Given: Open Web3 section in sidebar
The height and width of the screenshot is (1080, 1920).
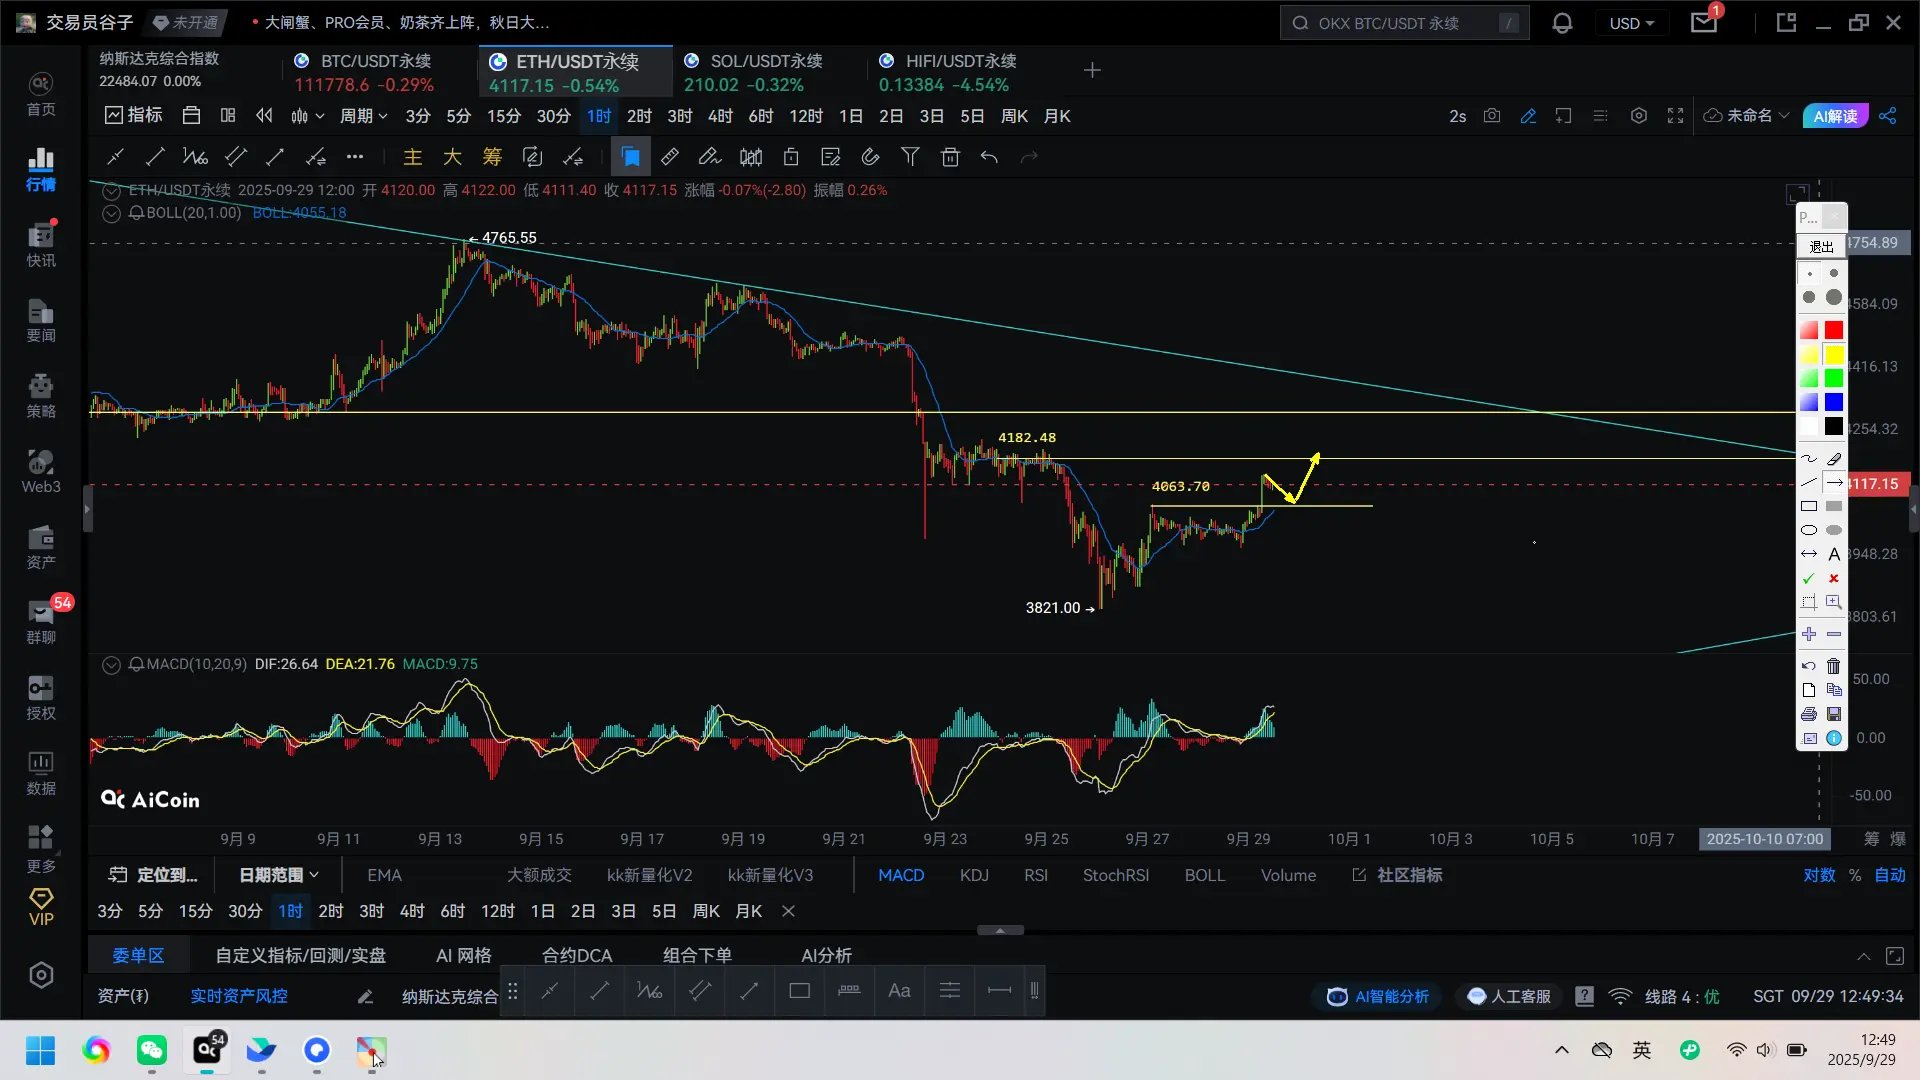Looking at the screenshot, I should [x=41, y=472].
